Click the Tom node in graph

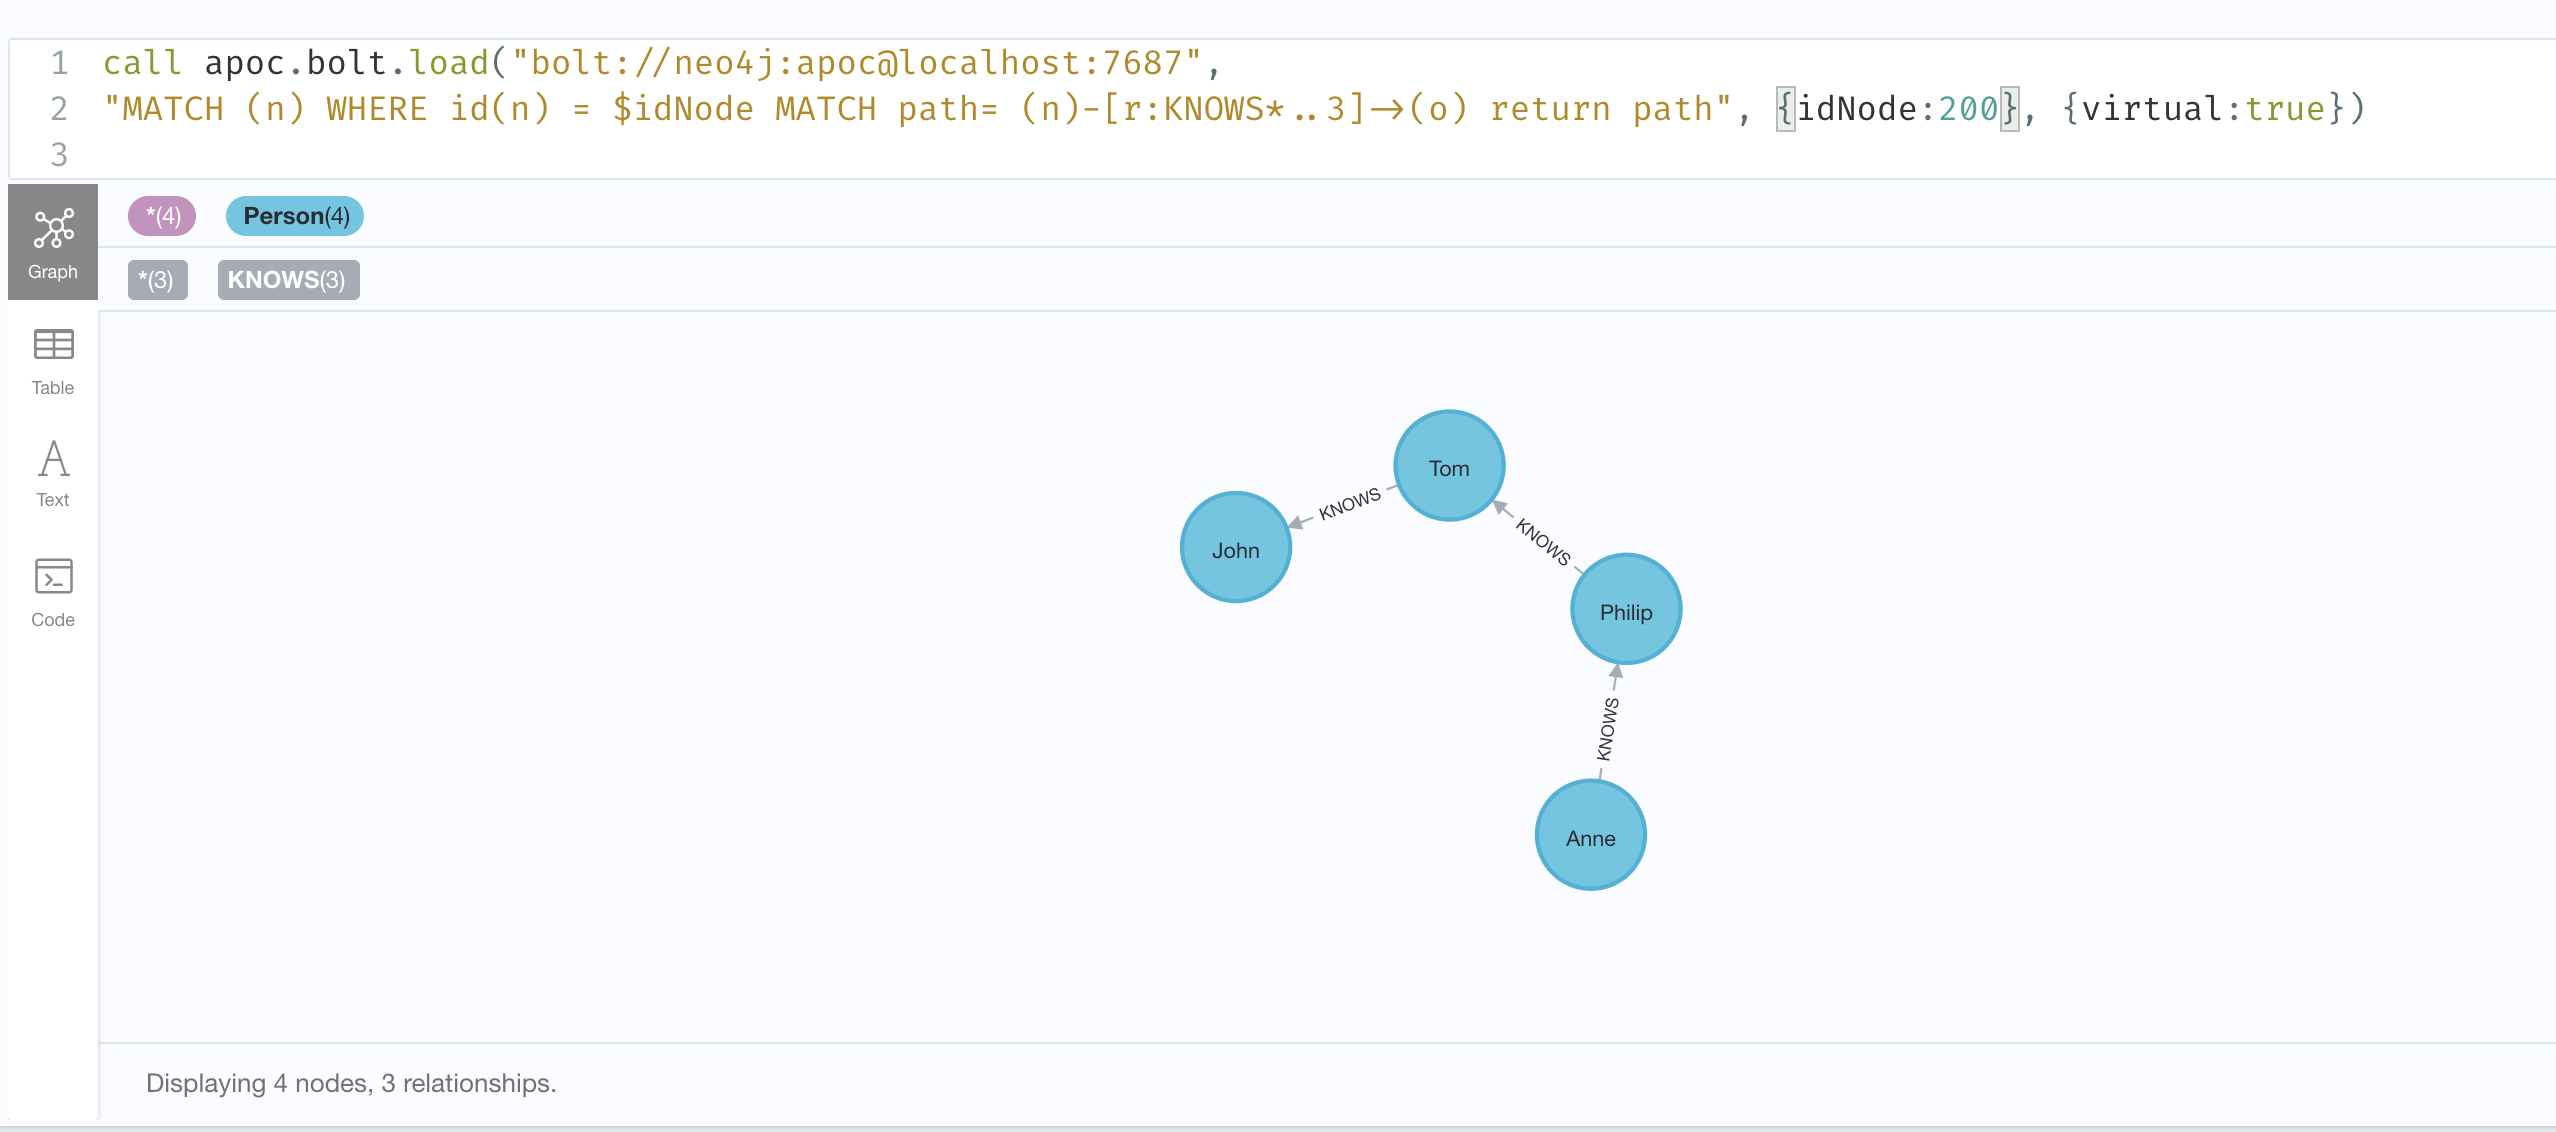pyautogui.click(x=1449, y=467)
